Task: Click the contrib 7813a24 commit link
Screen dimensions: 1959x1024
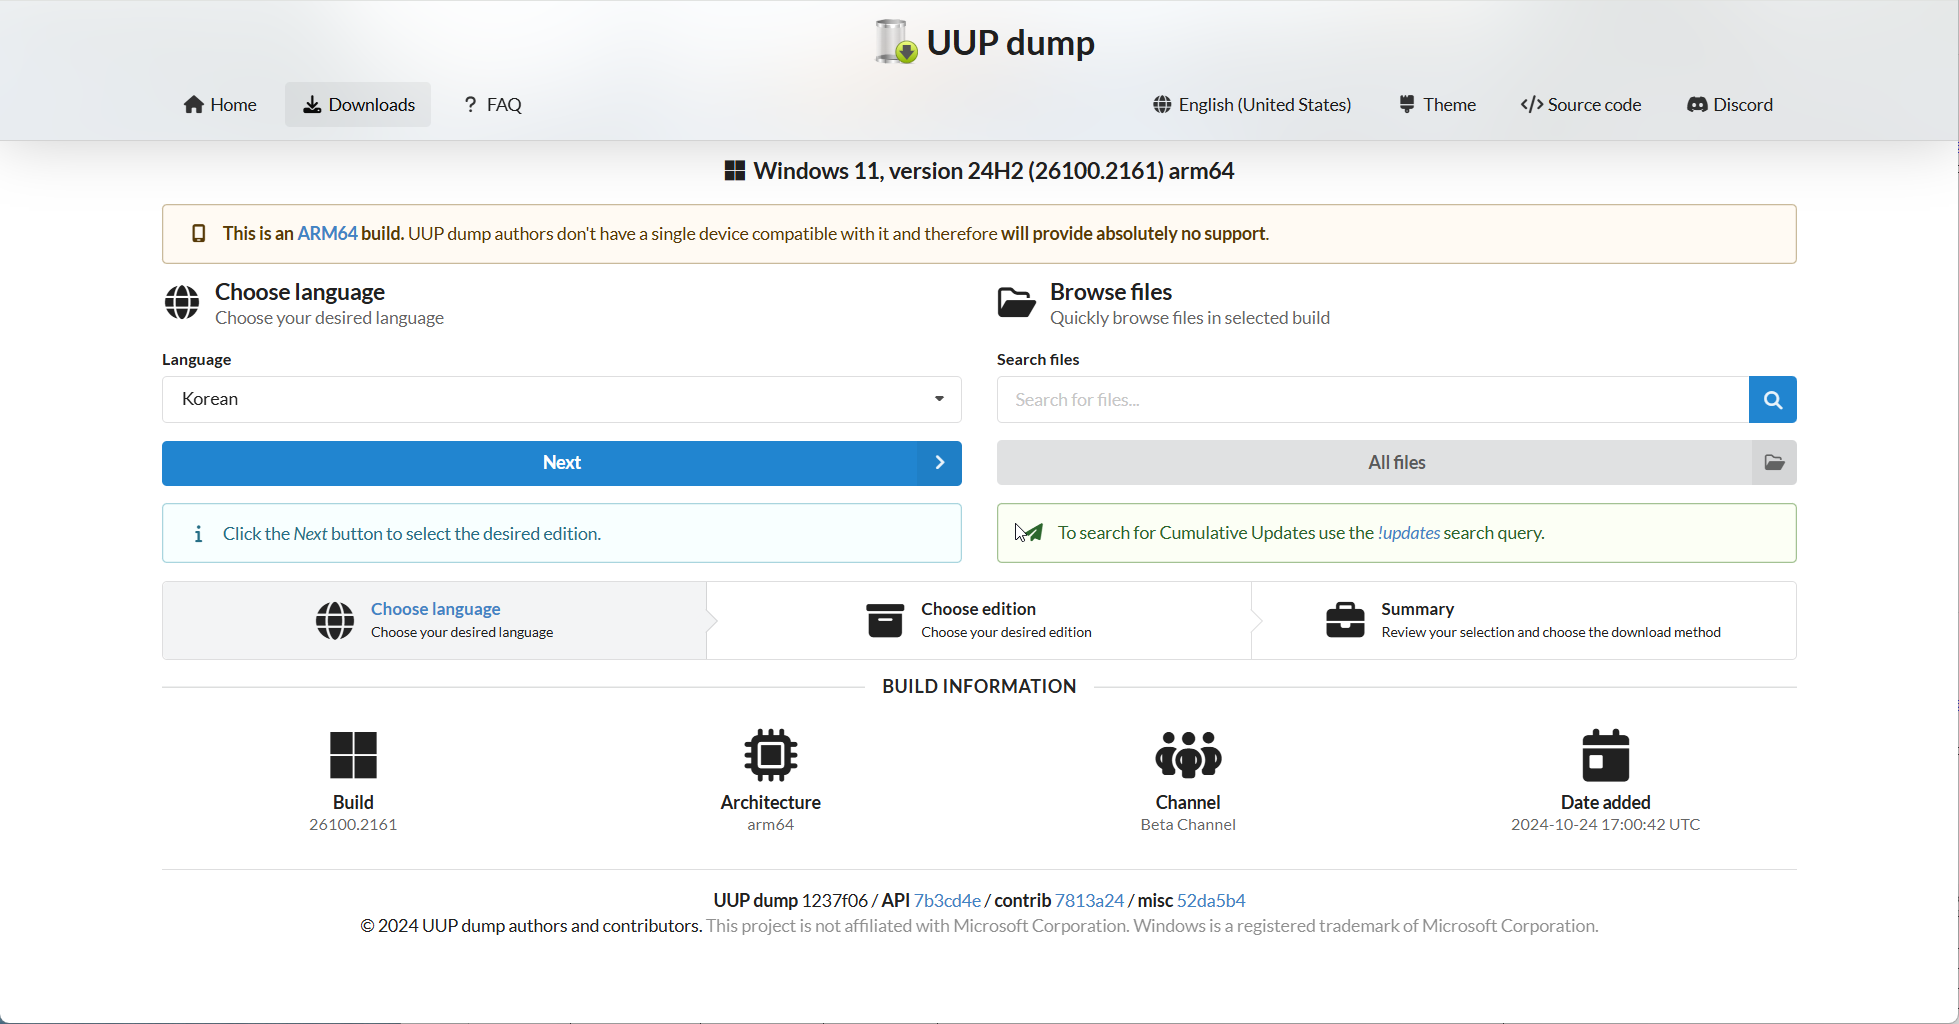Action: [1089, 900]
